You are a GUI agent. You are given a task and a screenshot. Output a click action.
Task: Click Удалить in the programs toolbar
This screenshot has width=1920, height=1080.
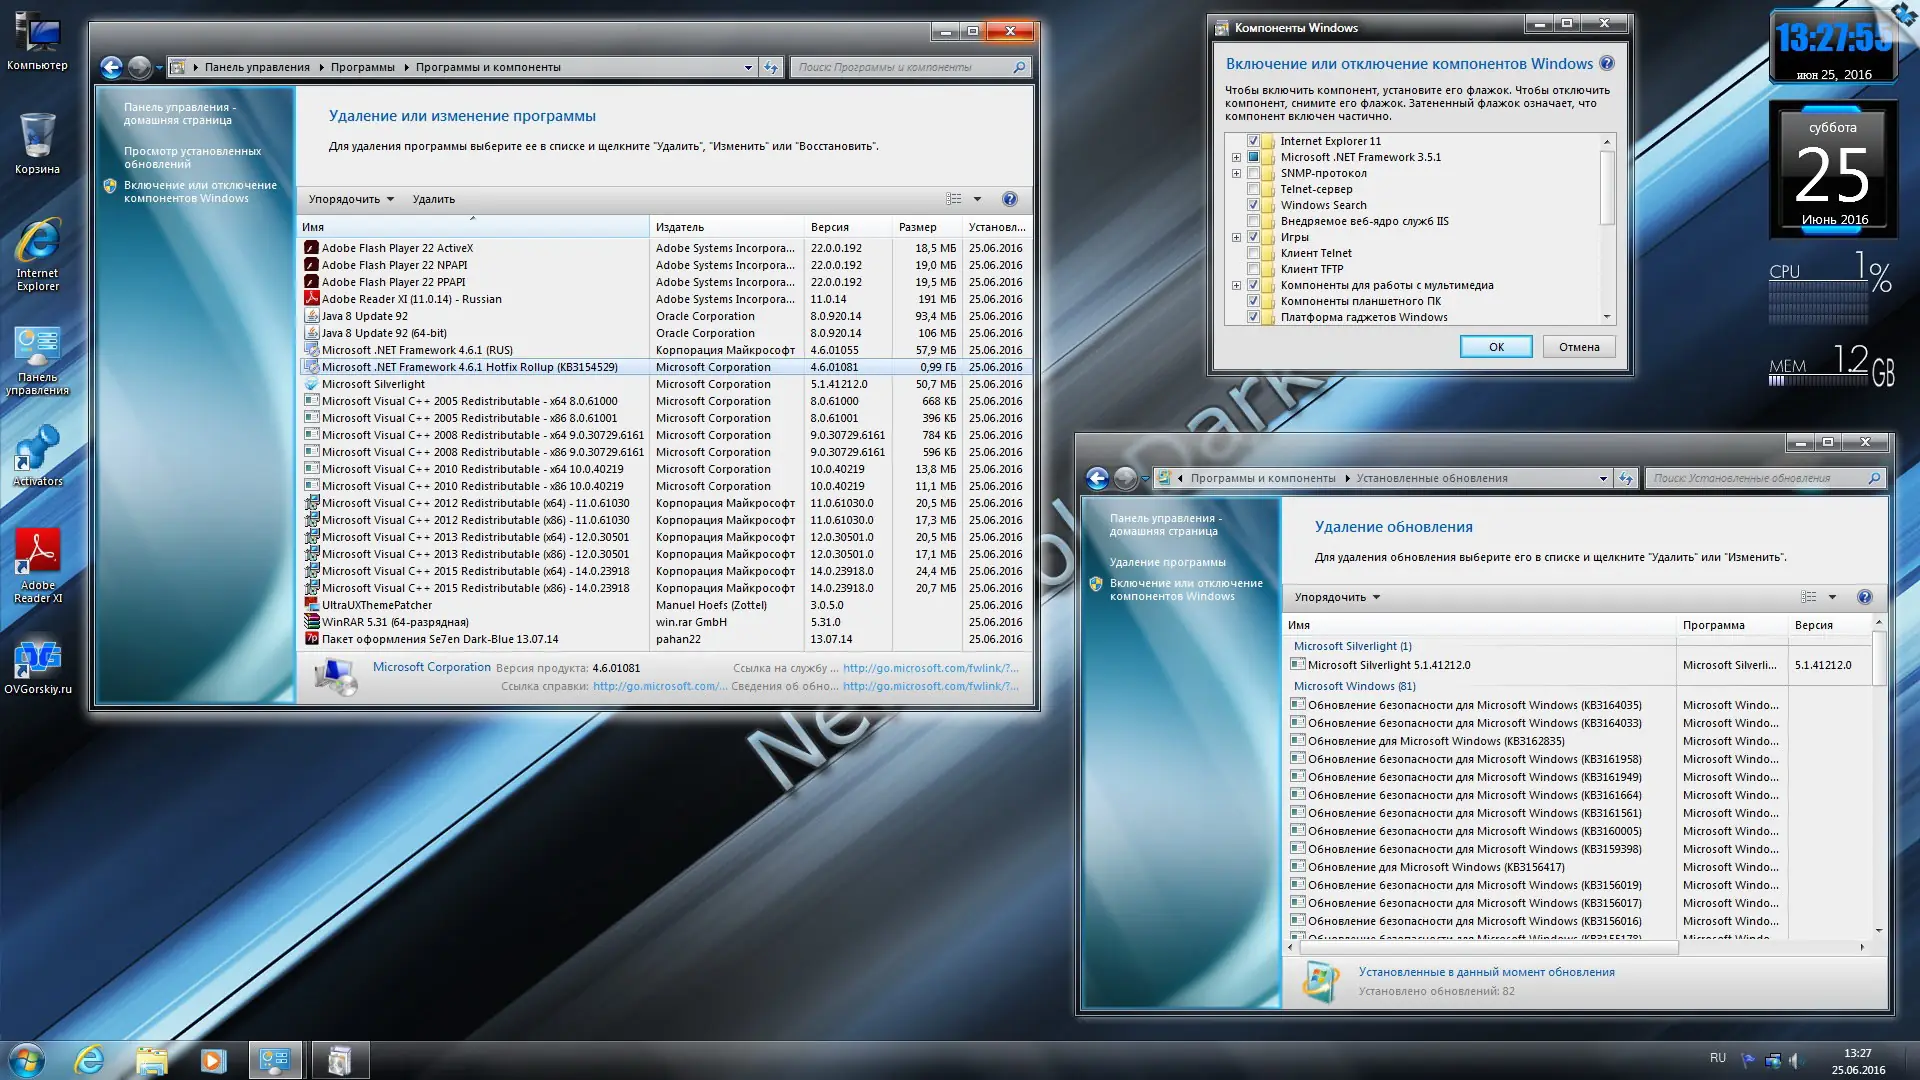coord(433,199)
